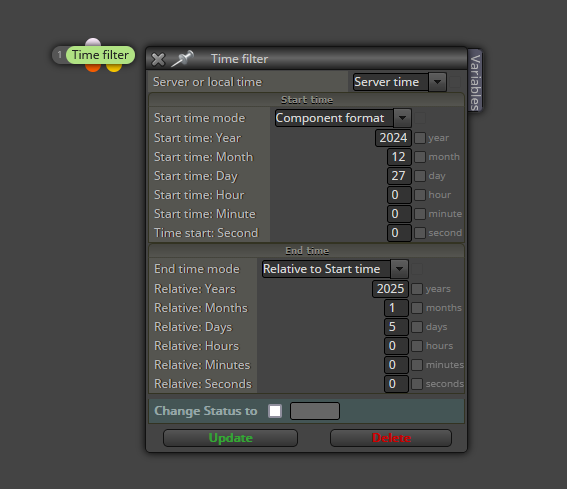Toggle the checkbox beside Component format dropdown
This screenshot has height=489, width=567.
pyautogui.click(x=419, y=118)
